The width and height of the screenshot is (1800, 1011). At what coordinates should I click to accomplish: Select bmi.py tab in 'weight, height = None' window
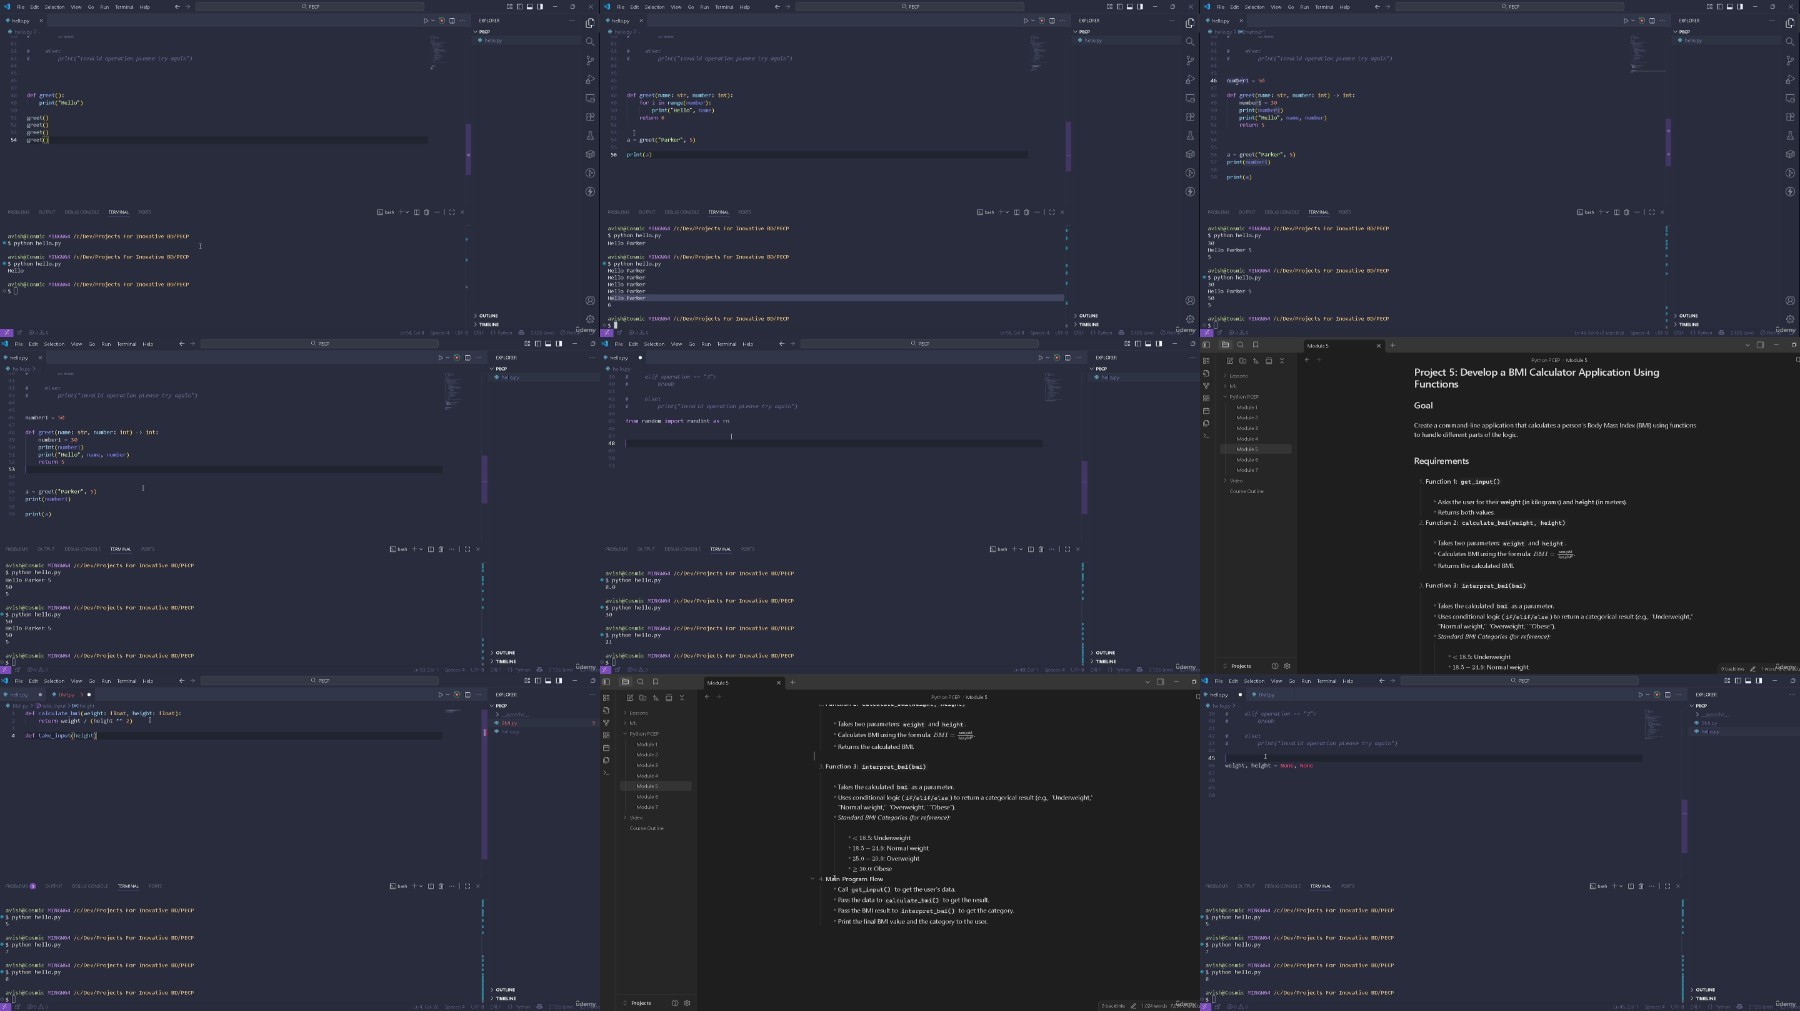1265,694
